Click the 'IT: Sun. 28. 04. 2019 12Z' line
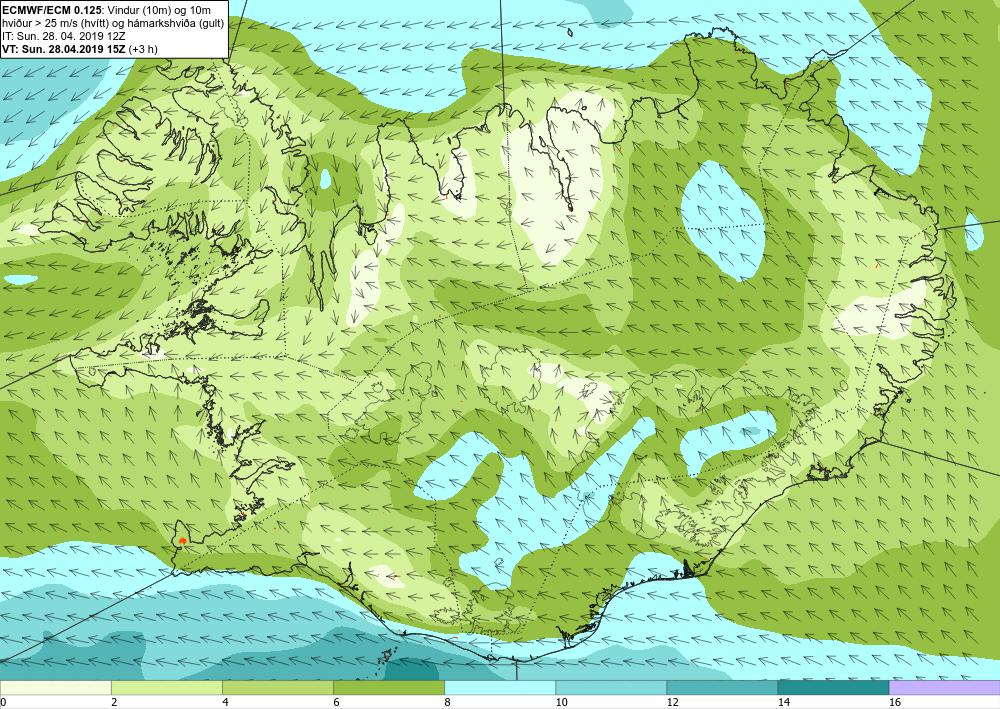The width and height of the screenshot is (1000, 709). click(62, 36)
